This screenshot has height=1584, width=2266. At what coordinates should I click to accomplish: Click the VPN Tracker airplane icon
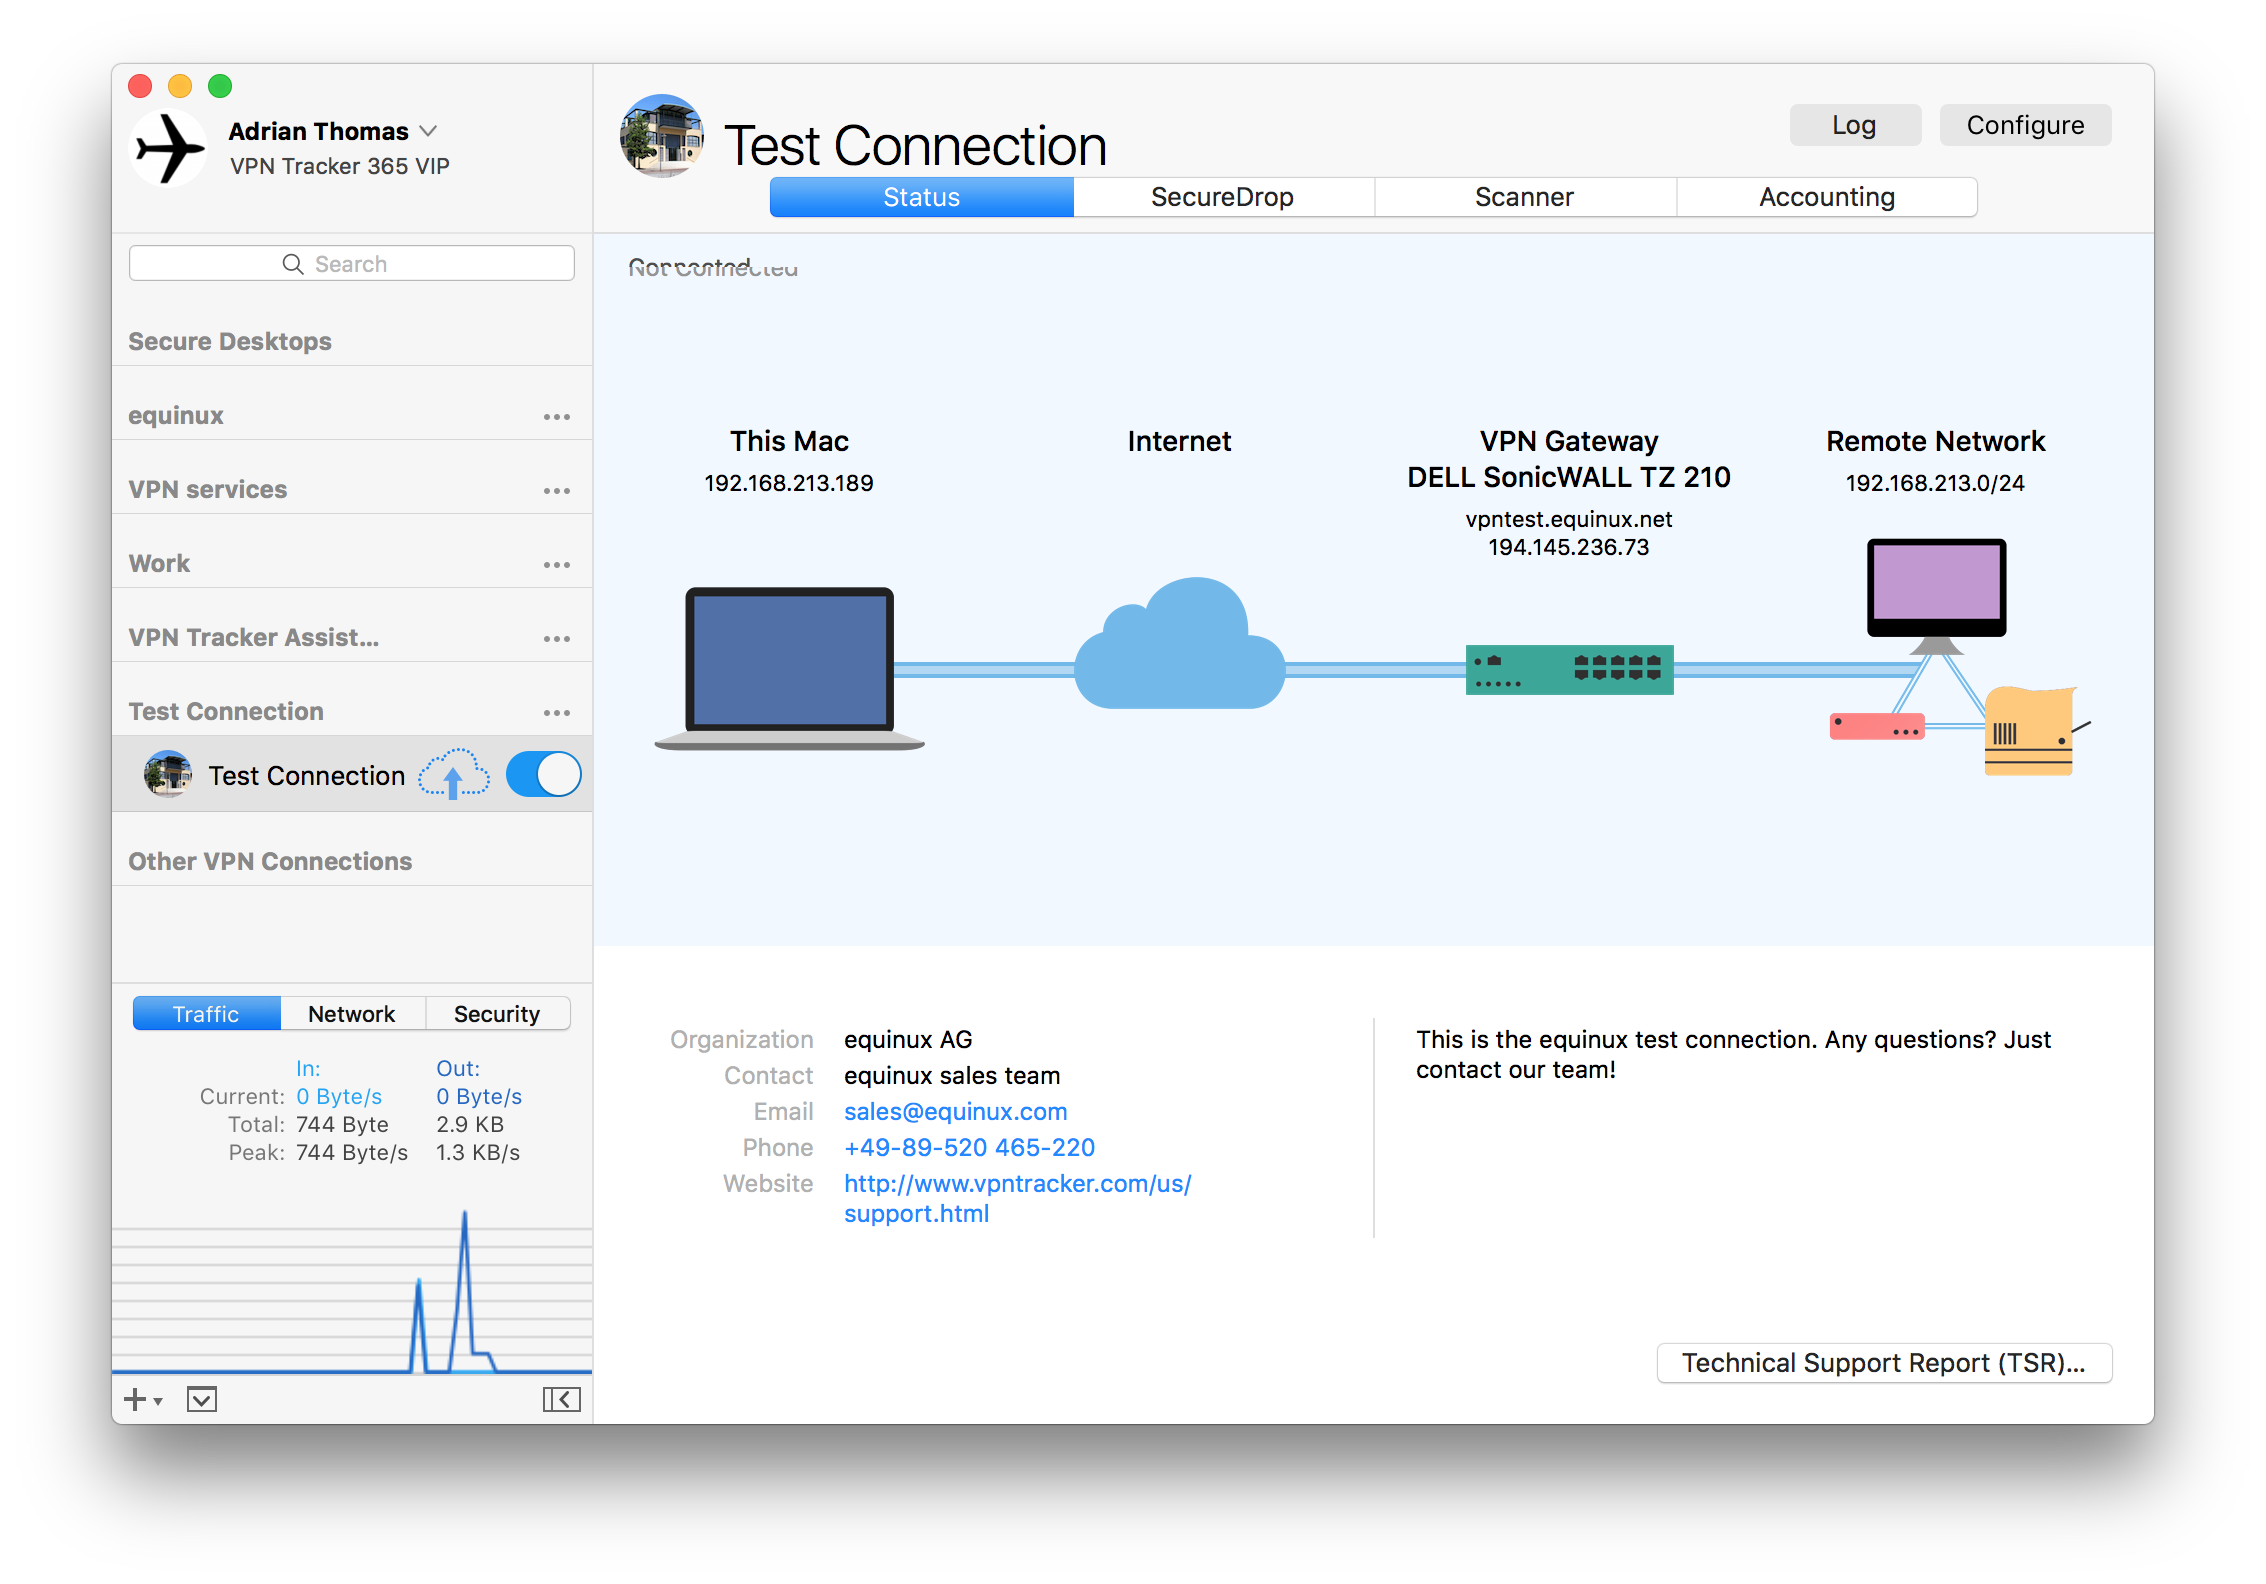pos(169,150)
